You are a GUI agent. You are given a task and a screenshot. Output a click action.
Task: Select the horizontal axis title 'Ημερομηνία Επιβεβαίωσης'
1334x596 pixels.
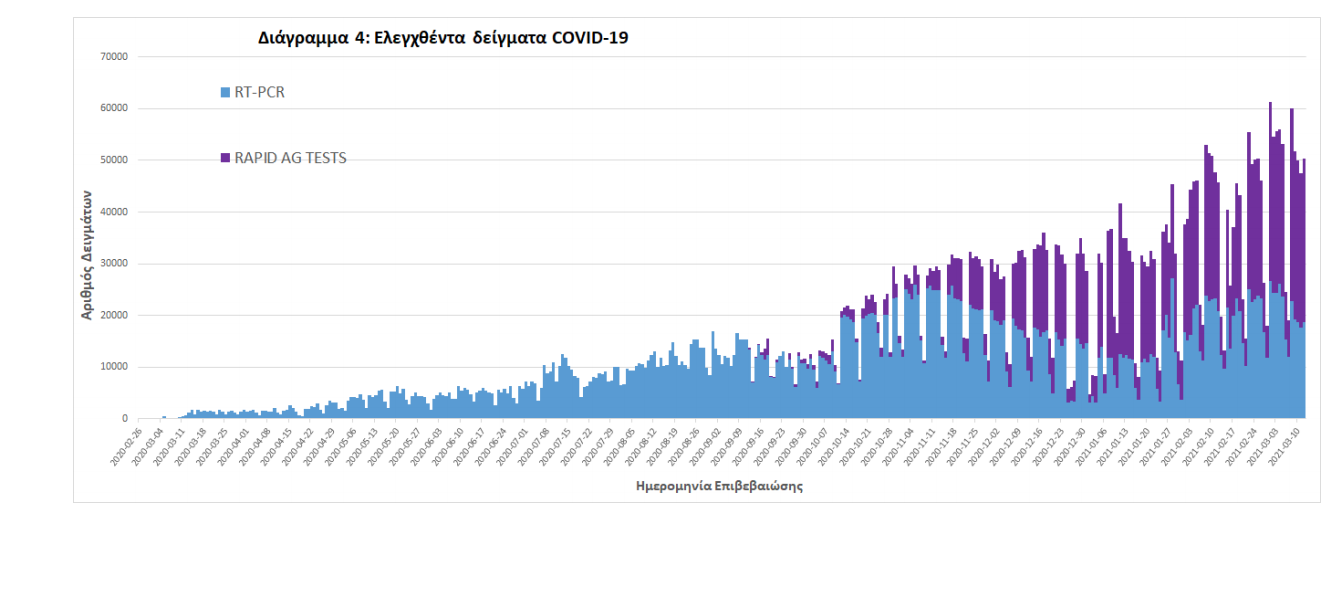coord(719,487)
